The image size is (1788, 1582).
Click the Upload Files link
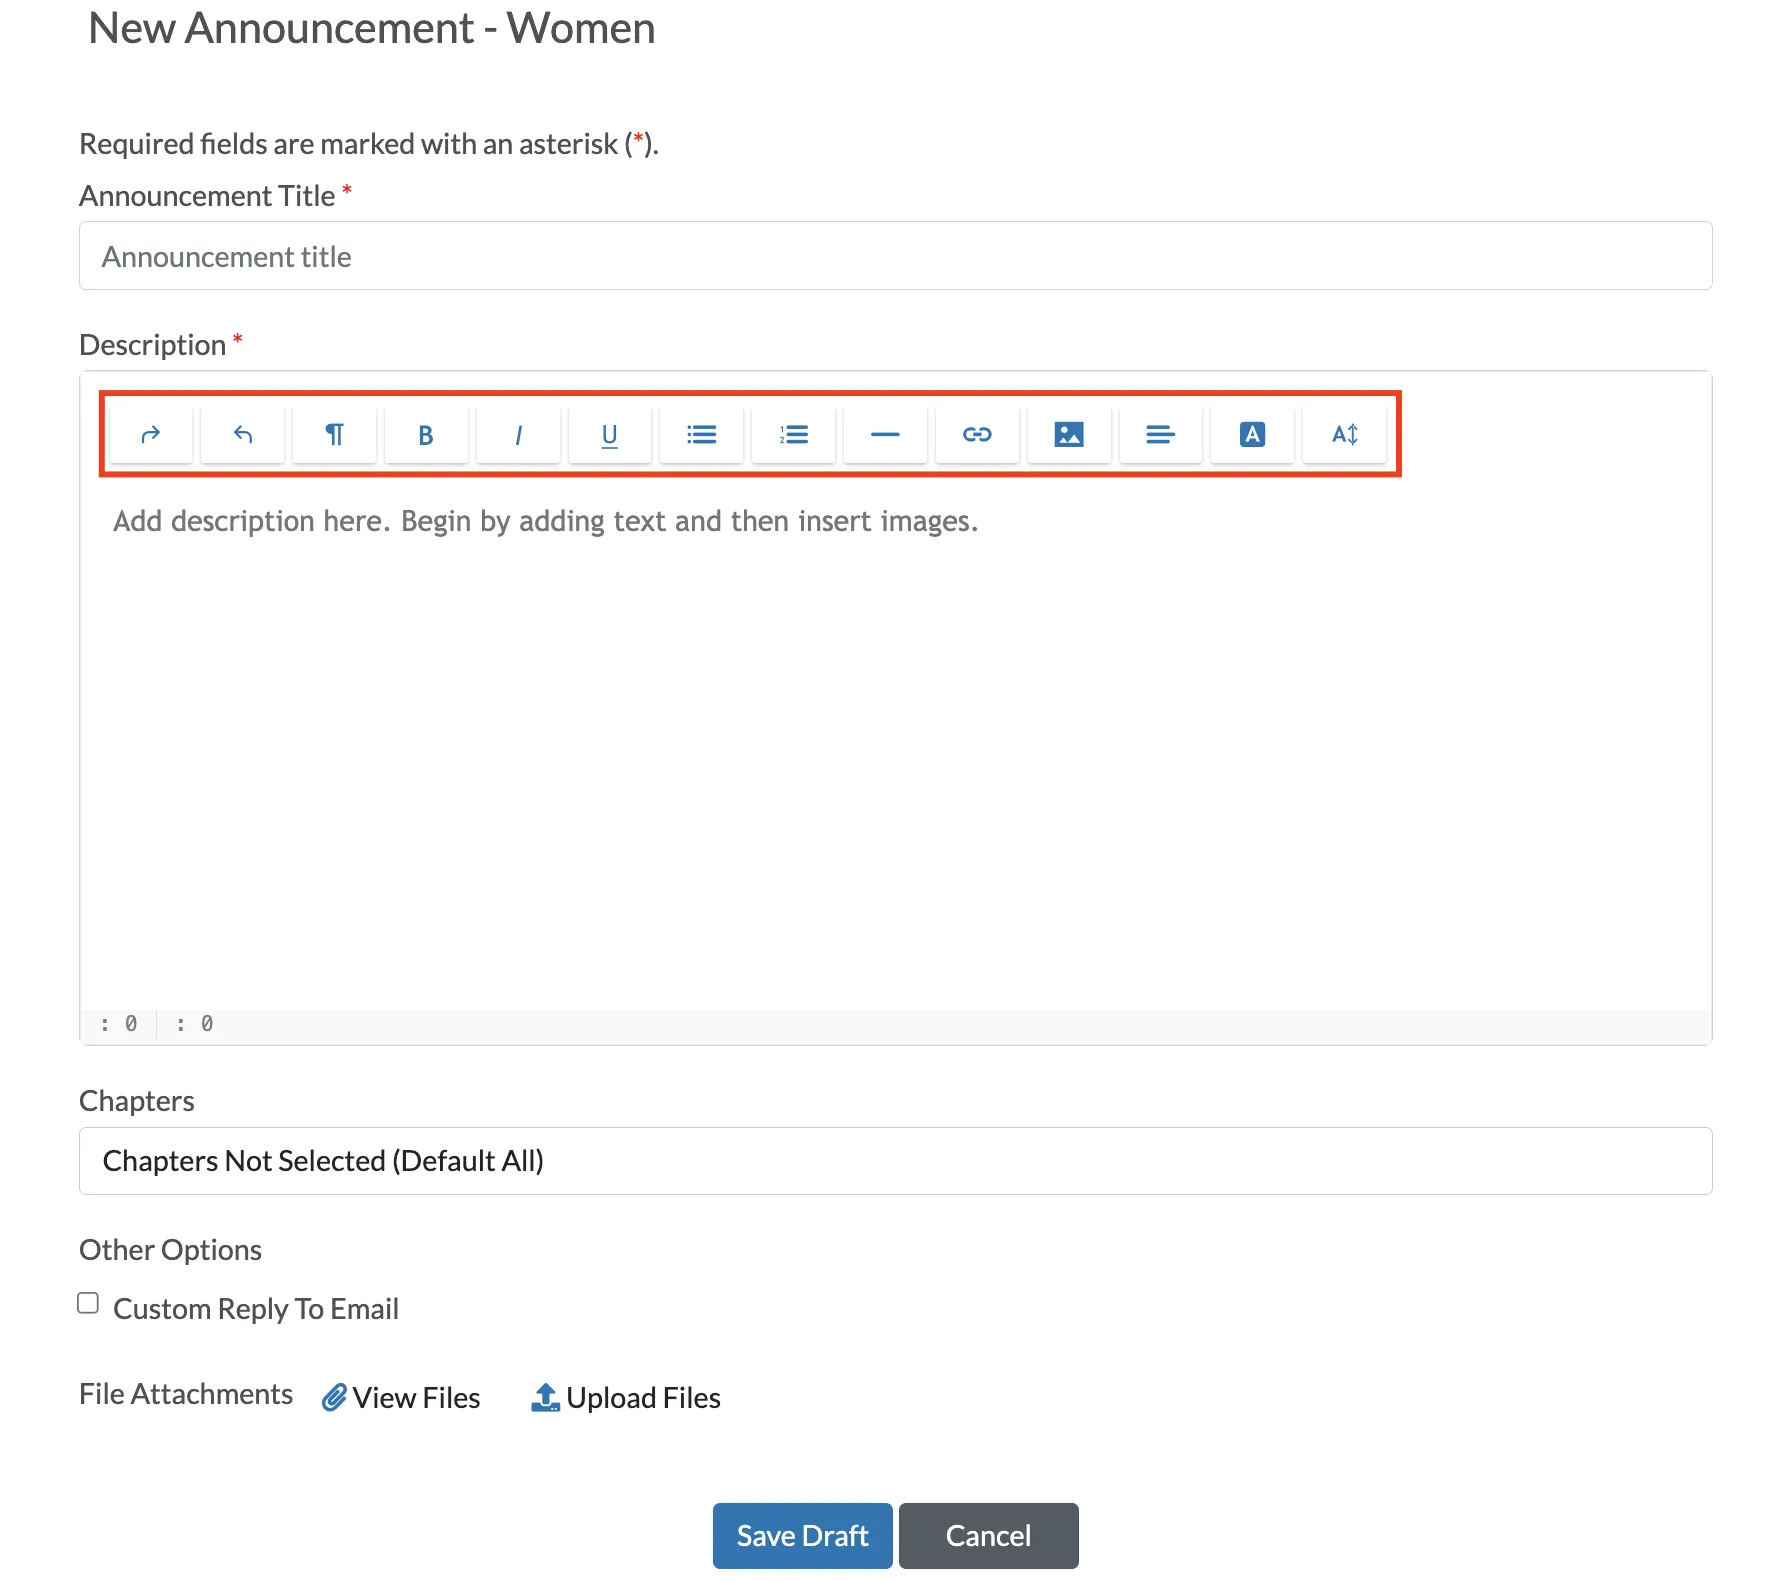[x=626, y=1397]
